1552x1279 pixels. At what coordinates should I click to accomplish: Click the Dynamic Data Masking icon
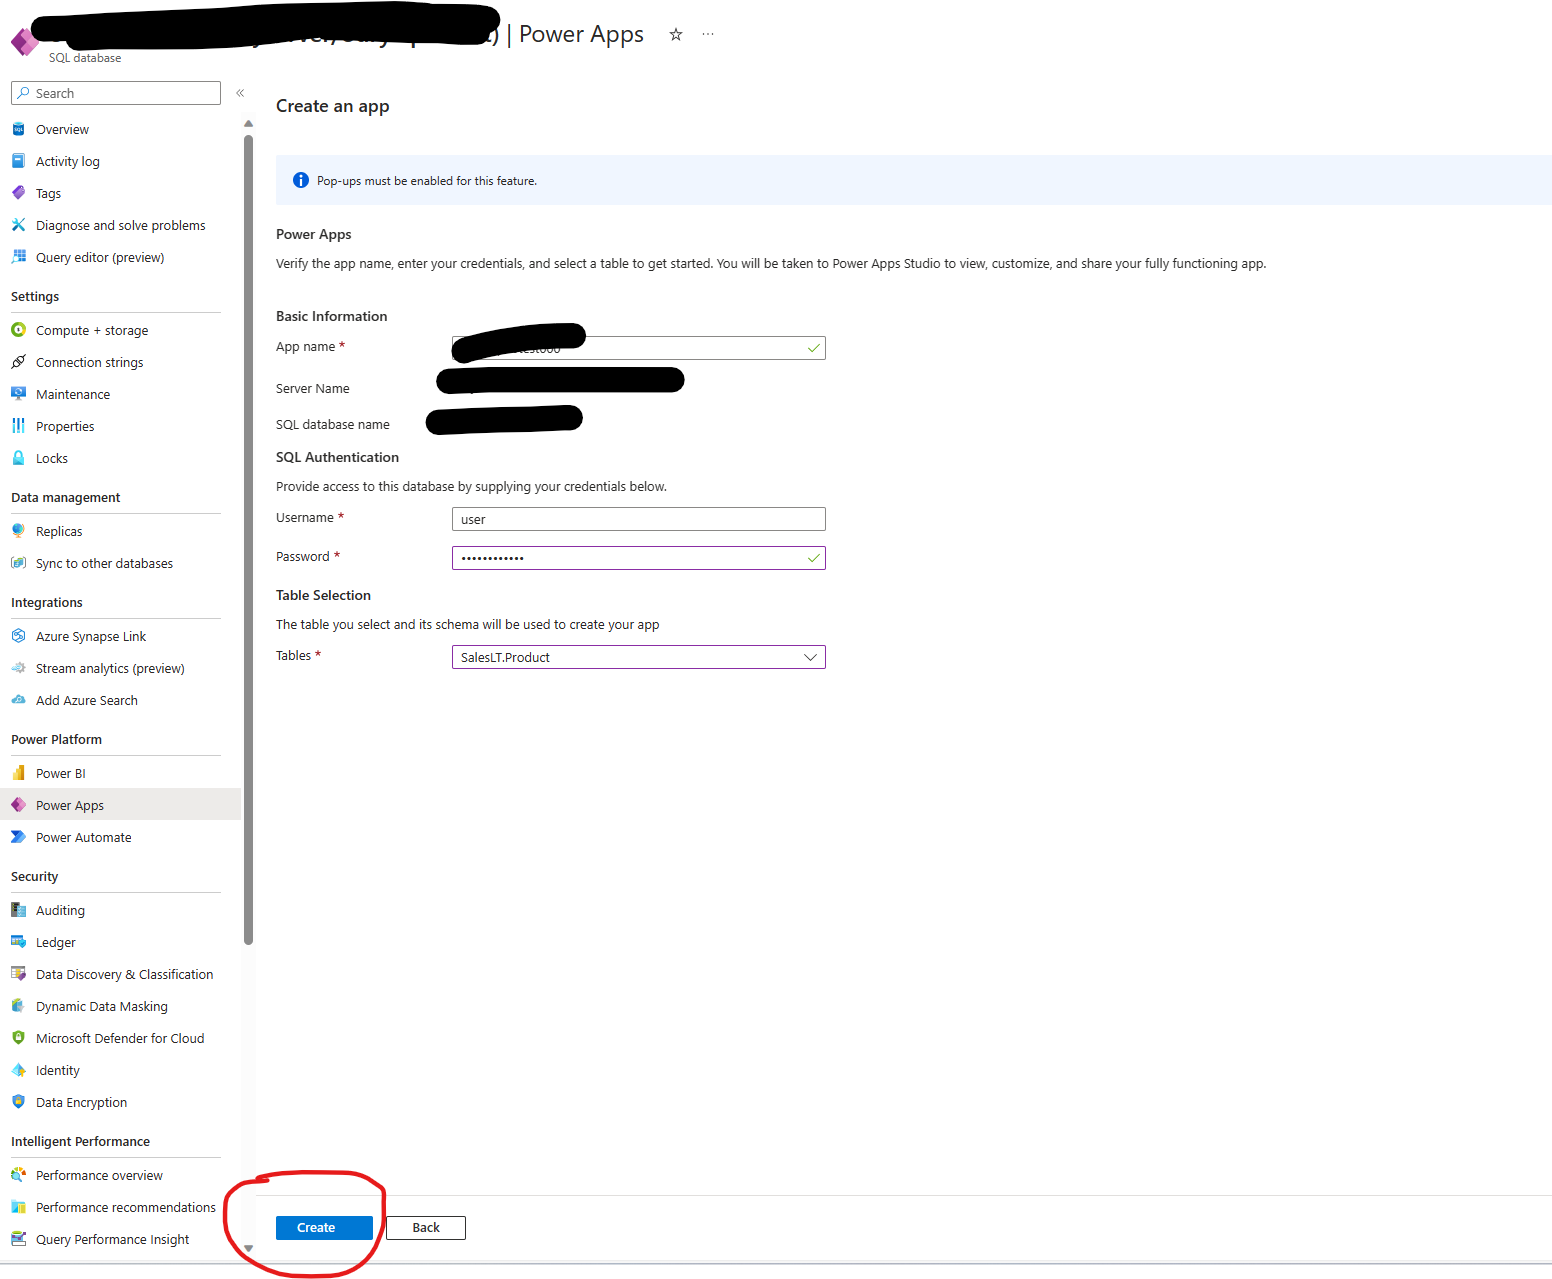pyautogui.click(x=18, y=1006)
